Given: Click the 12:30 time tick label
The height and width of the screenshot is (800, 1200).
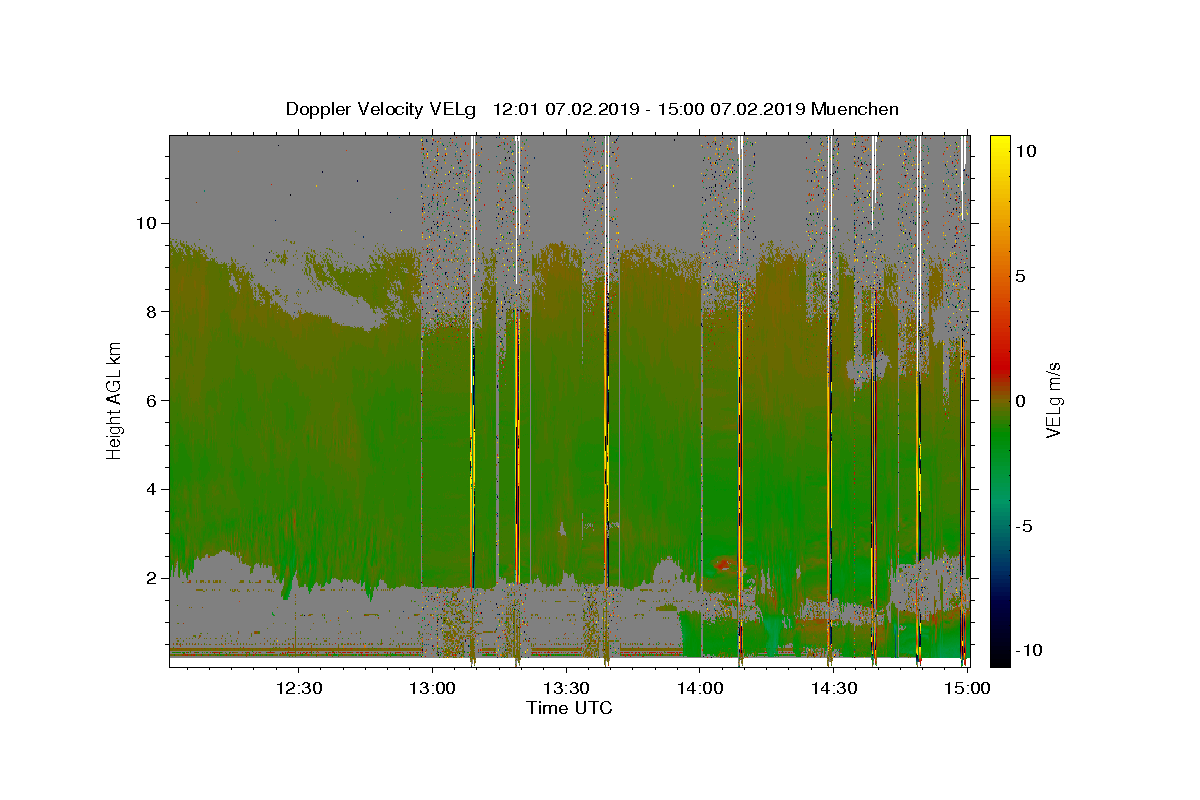Looking at the screenshot, I should click(298, 688).
